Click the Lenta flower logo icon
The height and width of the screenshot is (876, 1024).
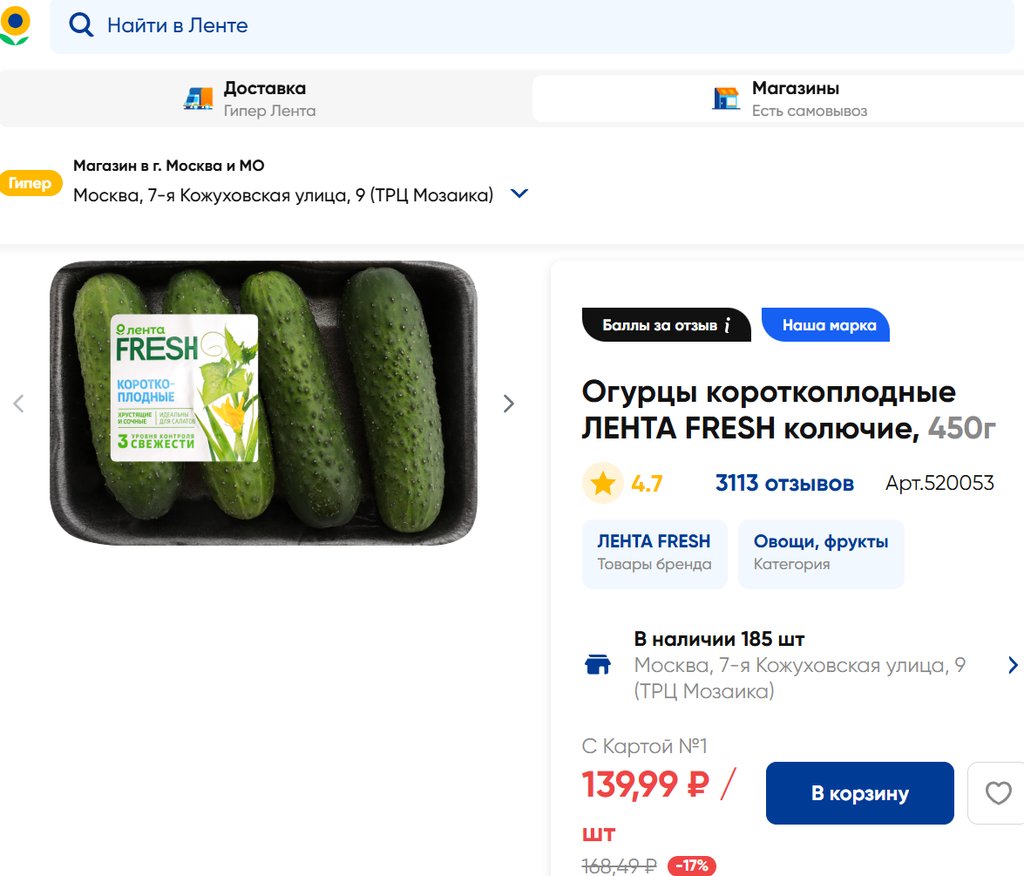tap(14, 25)
